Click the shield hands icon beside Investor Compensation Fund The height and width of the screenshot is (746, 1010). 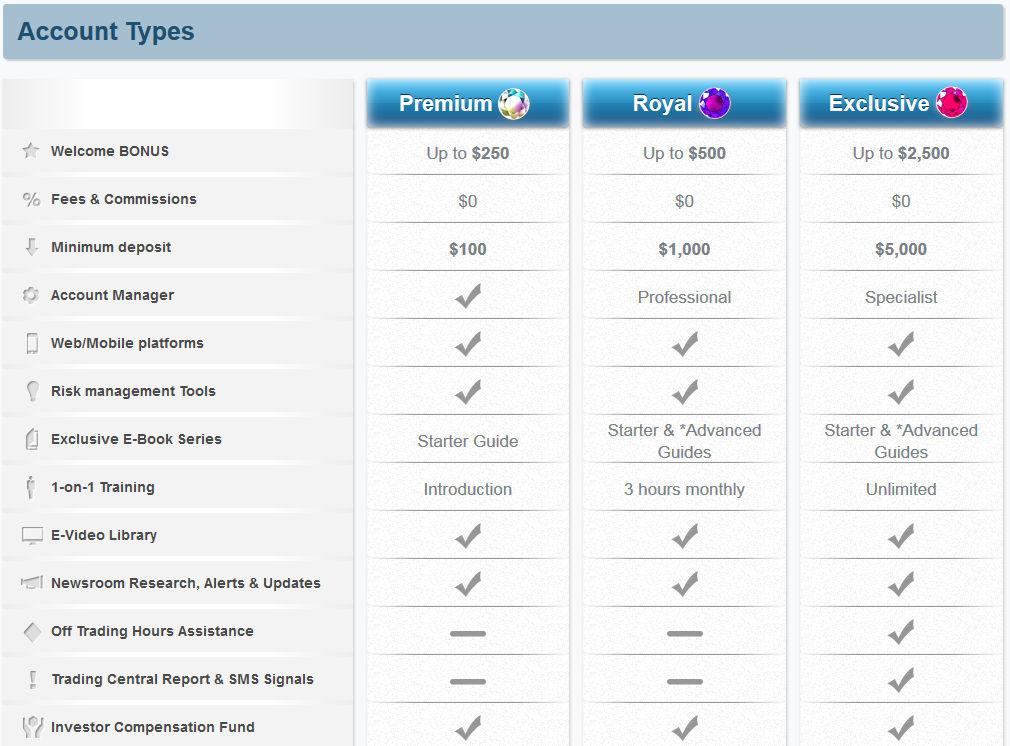33,727
